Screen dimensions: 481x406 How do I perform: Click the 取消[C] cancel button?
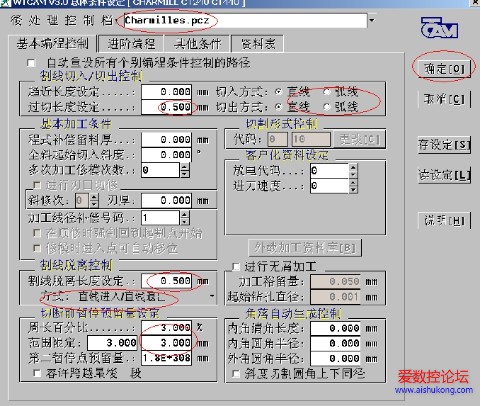(x=444, y=99)
